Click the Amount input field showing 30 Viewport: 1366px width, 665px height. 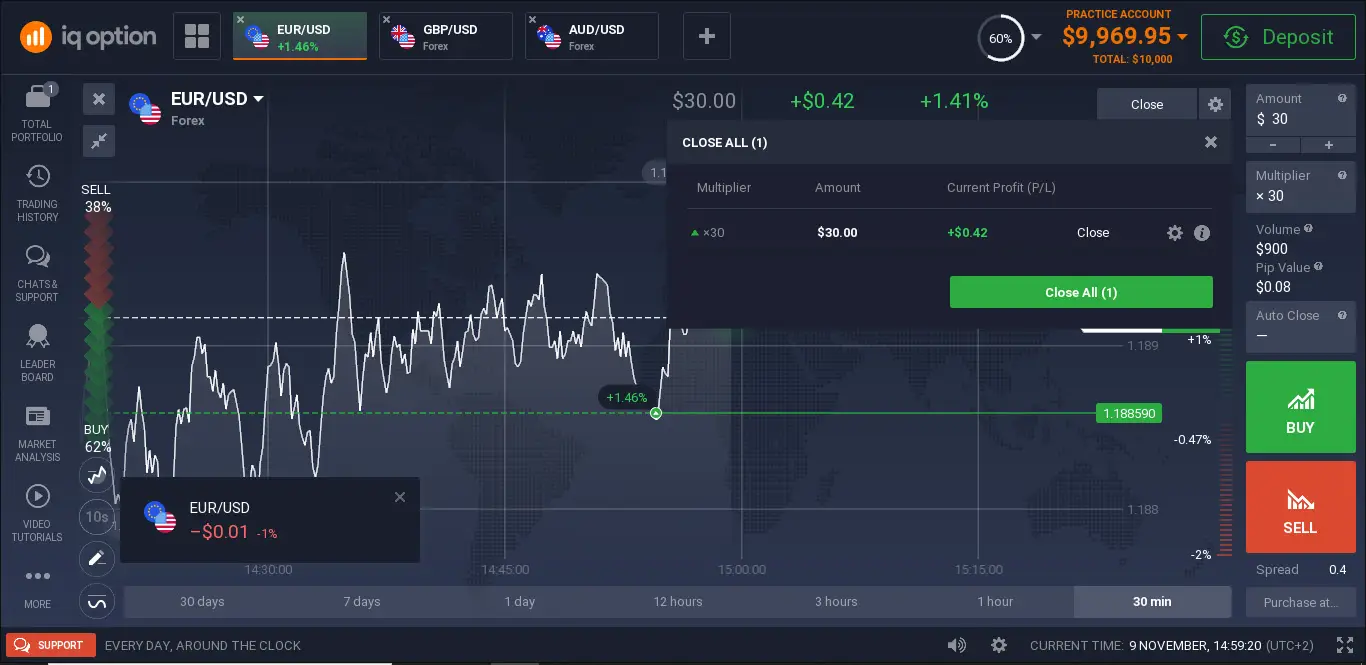click(x=1301, y=119)
